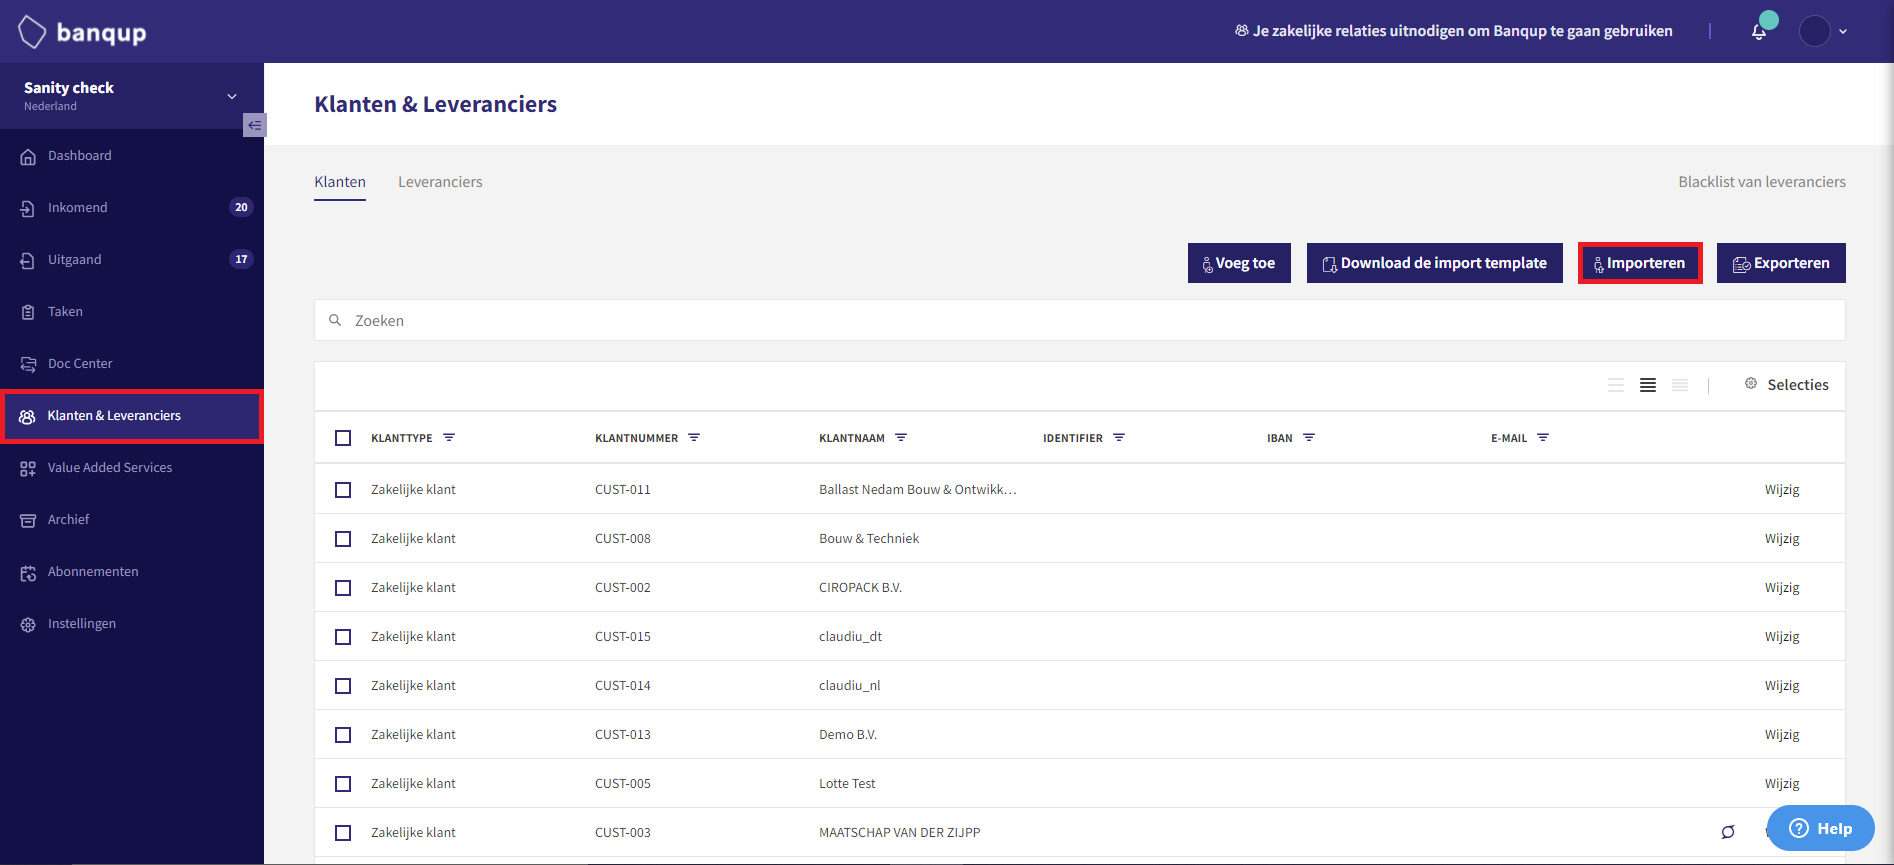
Task: Select the medium row density icon
Action: tap(1648, 385)
